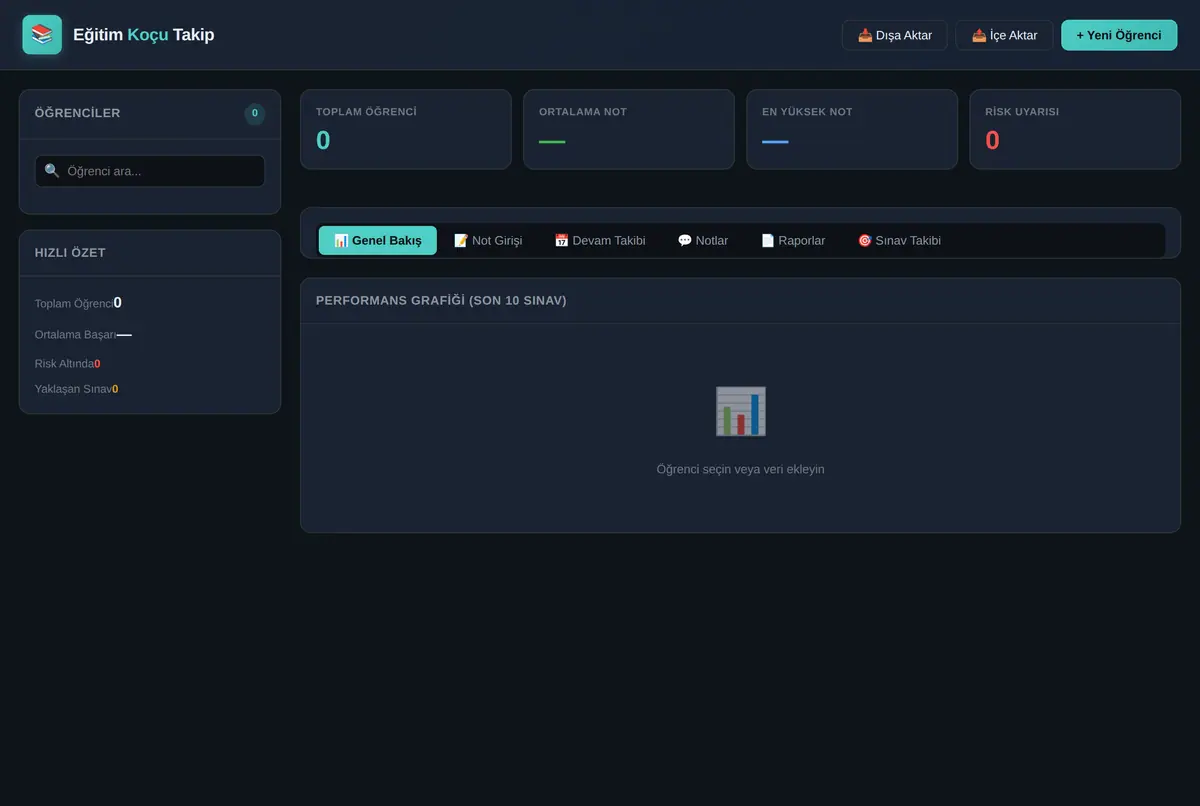Click the bar chart icon in performance panel
Image resolution: width=1200 pixels, height=806 pixels.
click(x=741, y=411)
